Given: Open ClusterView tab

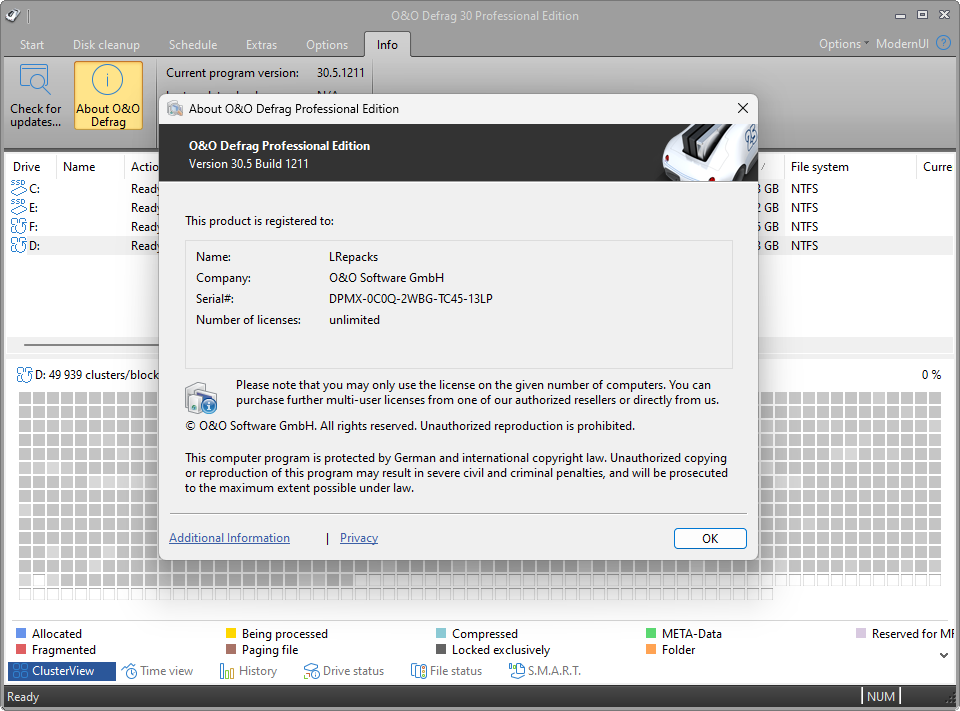Looking at the screenshot, I should (61, 671).
